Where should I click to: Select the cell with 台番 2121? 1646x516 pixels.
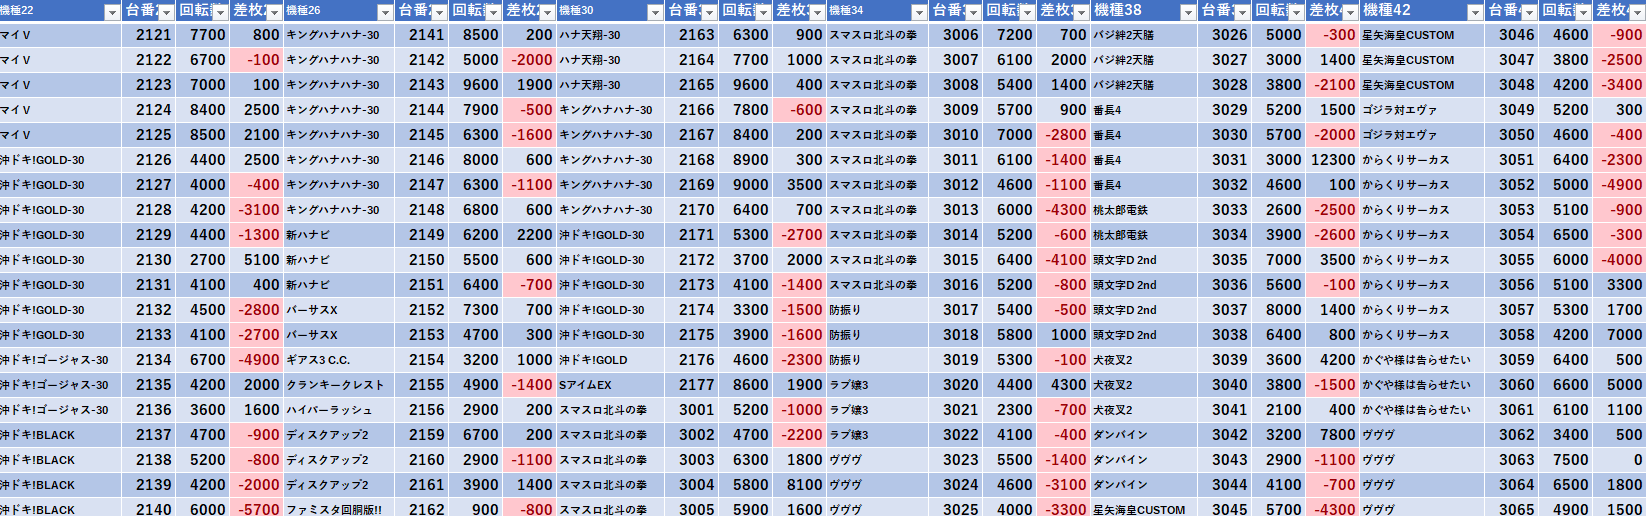(149, 35)
